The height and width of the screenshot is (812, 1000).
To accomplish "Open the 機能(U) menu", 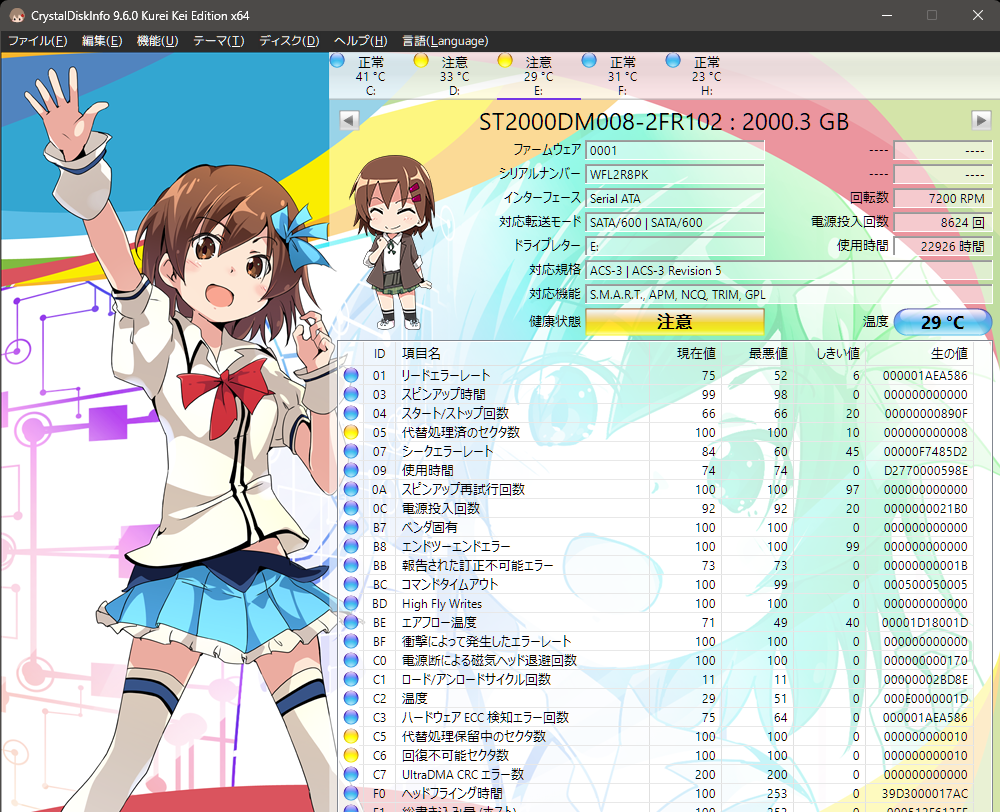I will pos(158,41).
